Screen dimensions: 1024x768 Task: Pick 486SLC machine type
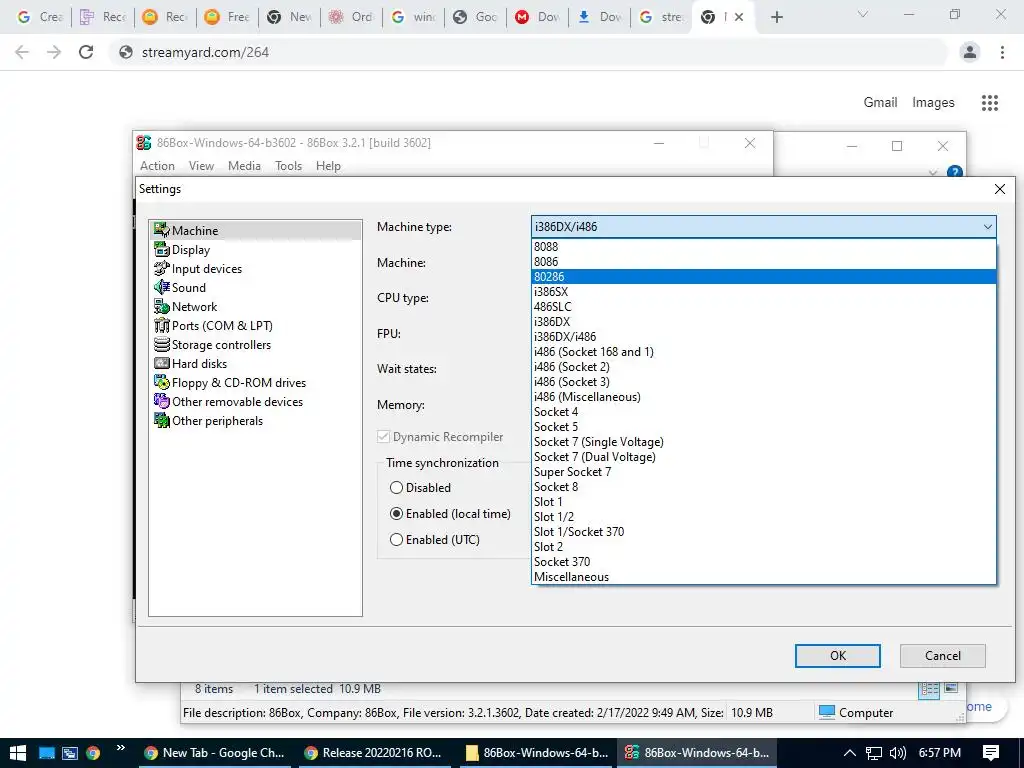[764, 306]
